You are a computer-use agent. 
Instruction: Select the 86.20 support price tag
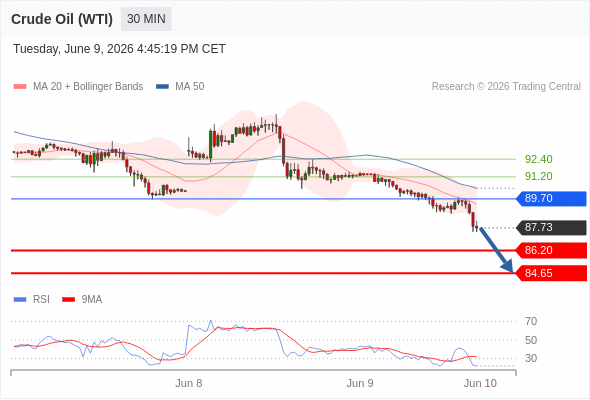click(551, 250)
